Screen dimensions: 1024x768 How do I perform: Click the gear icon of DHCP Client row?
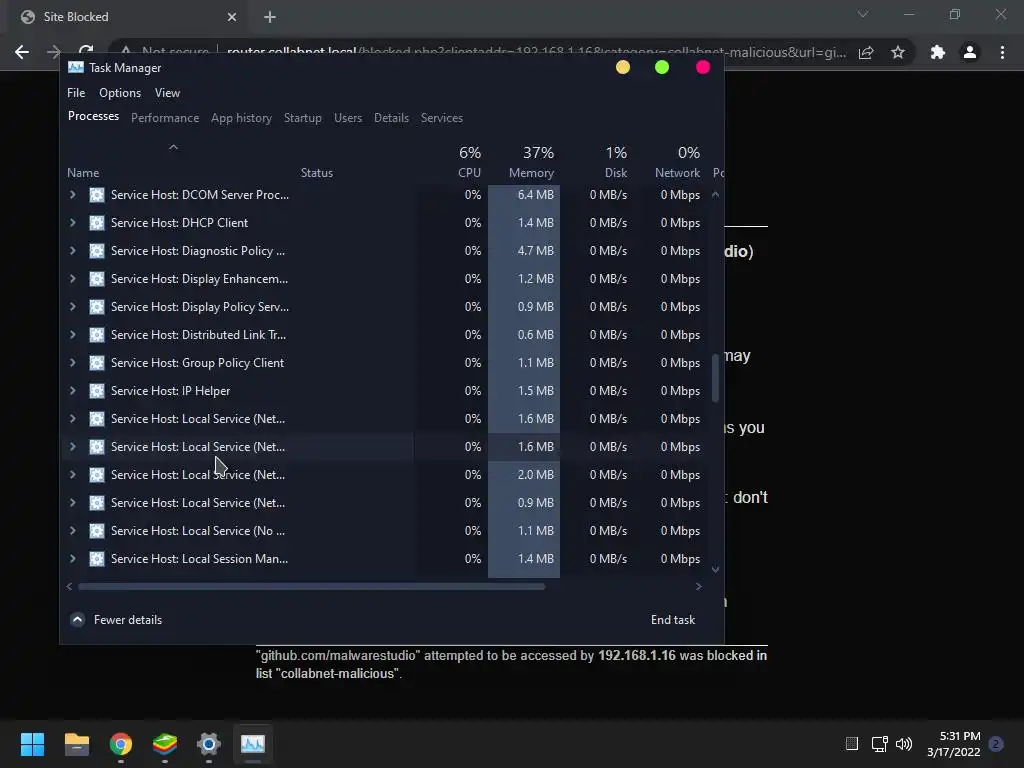coord(97,223)
